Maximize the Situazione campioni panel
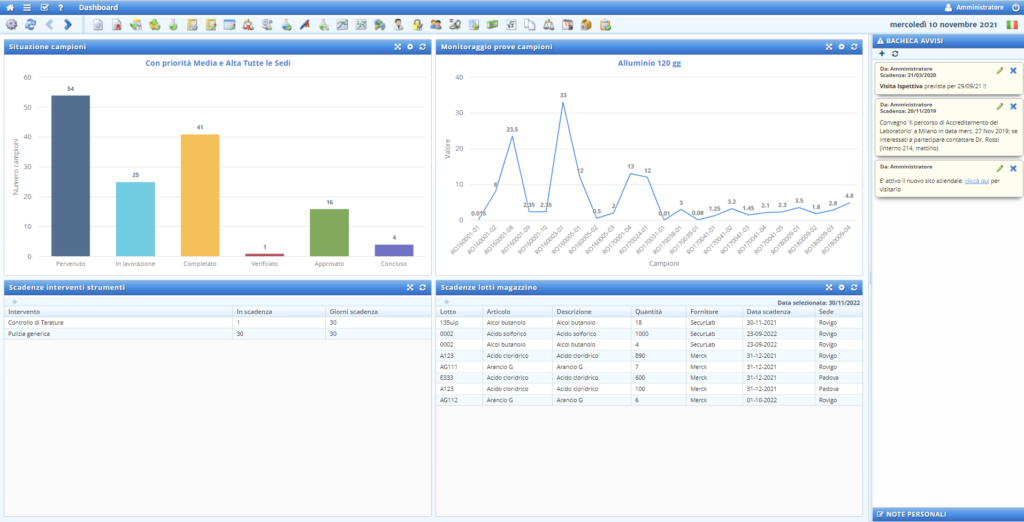 tap(397, 47)
